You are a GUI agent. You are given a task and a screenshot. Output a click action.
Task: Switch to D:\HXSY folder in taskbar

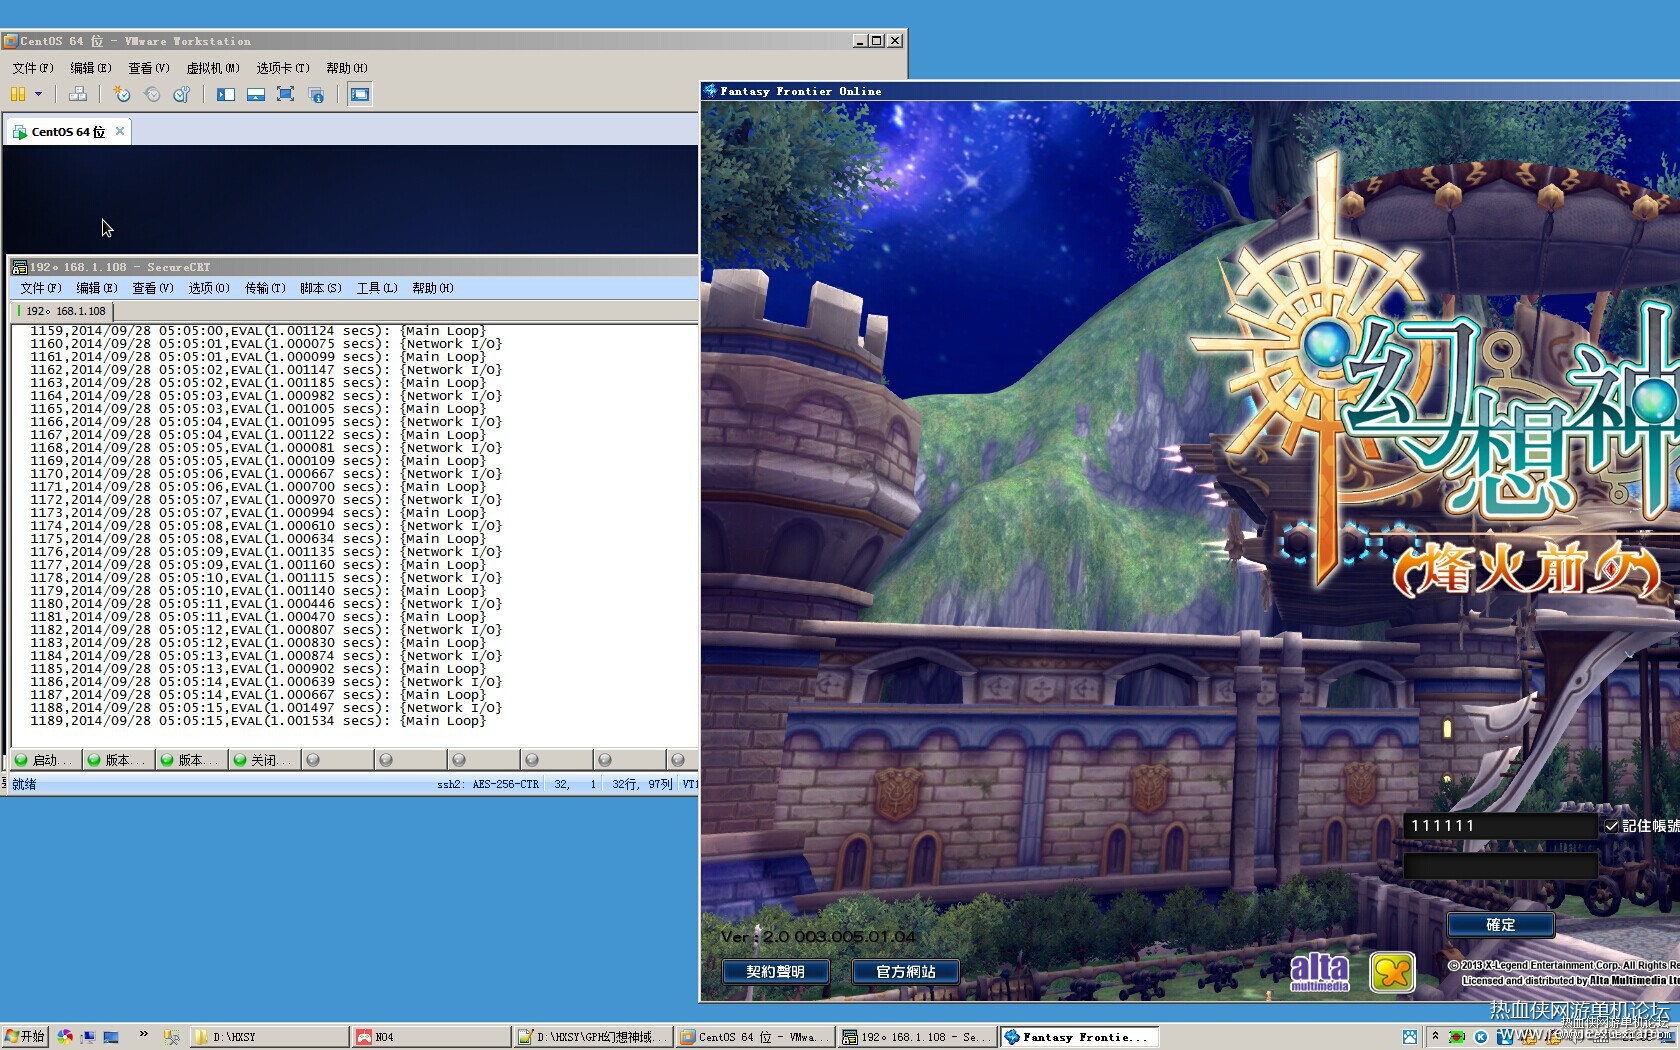click(269, 1037)
